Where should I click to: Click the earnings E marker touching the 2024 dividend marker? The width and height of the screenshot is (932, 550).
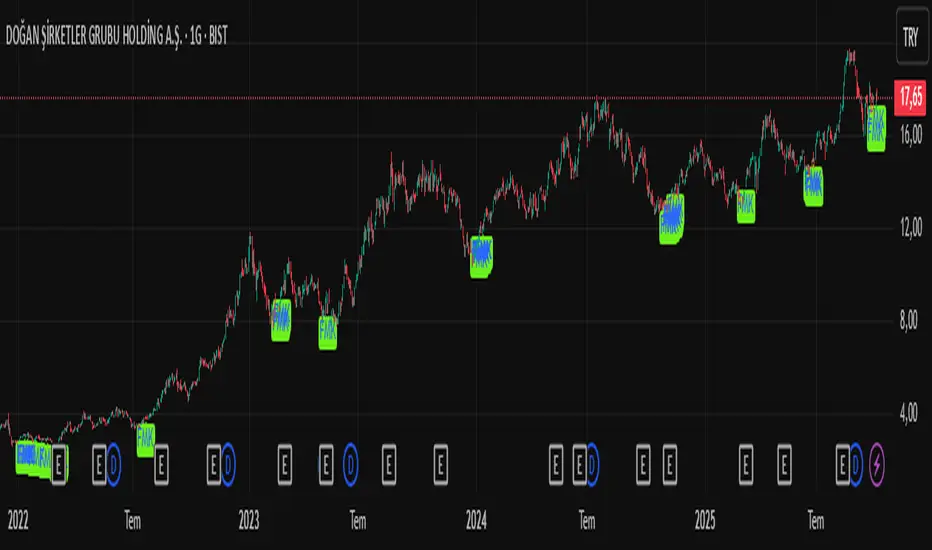[580, 465]
